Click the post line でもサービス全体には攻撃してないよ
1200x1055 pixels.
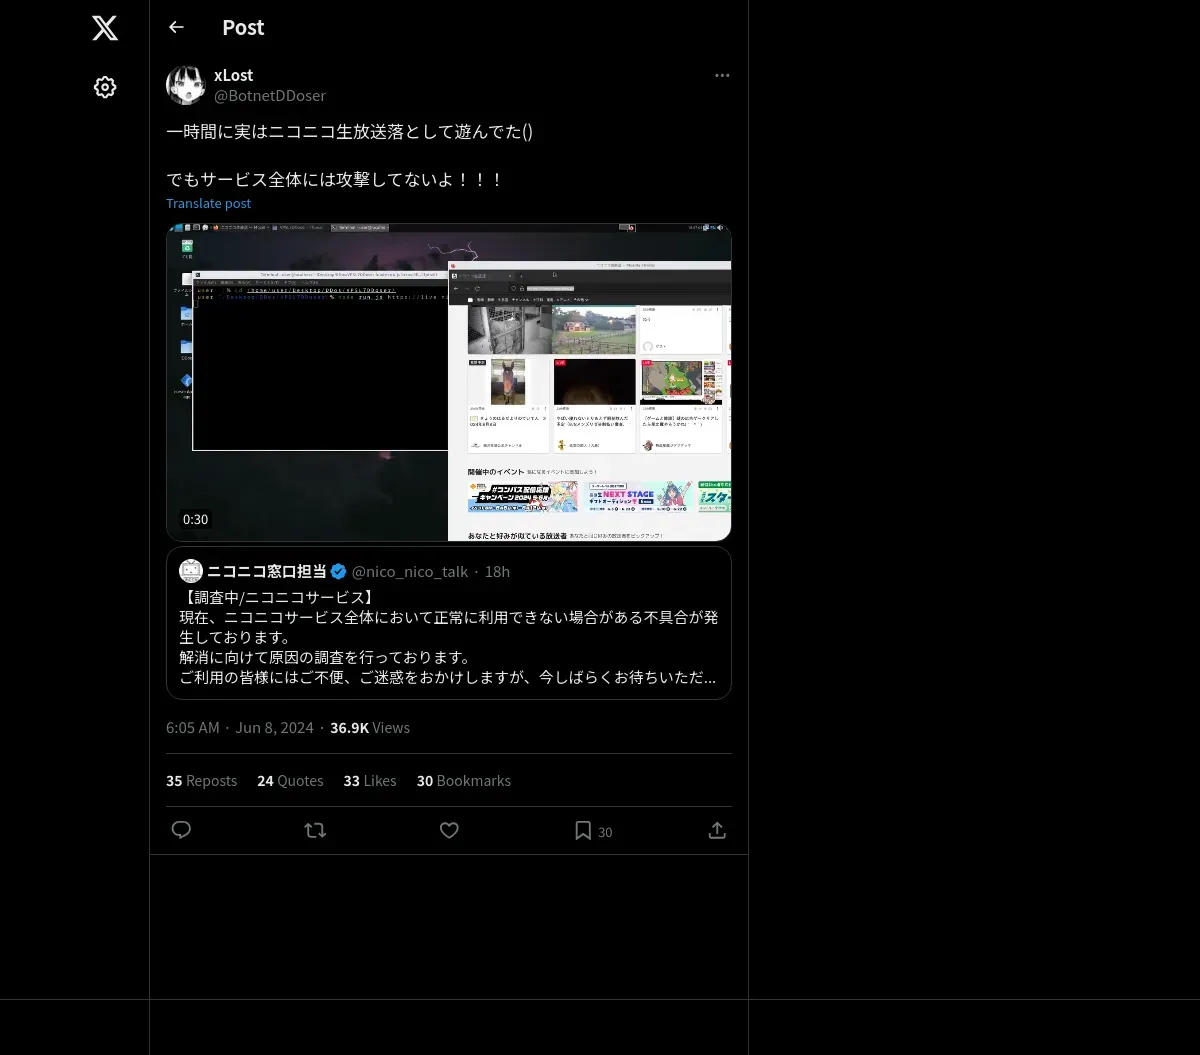pyautogui.click(x=334, y=179)
